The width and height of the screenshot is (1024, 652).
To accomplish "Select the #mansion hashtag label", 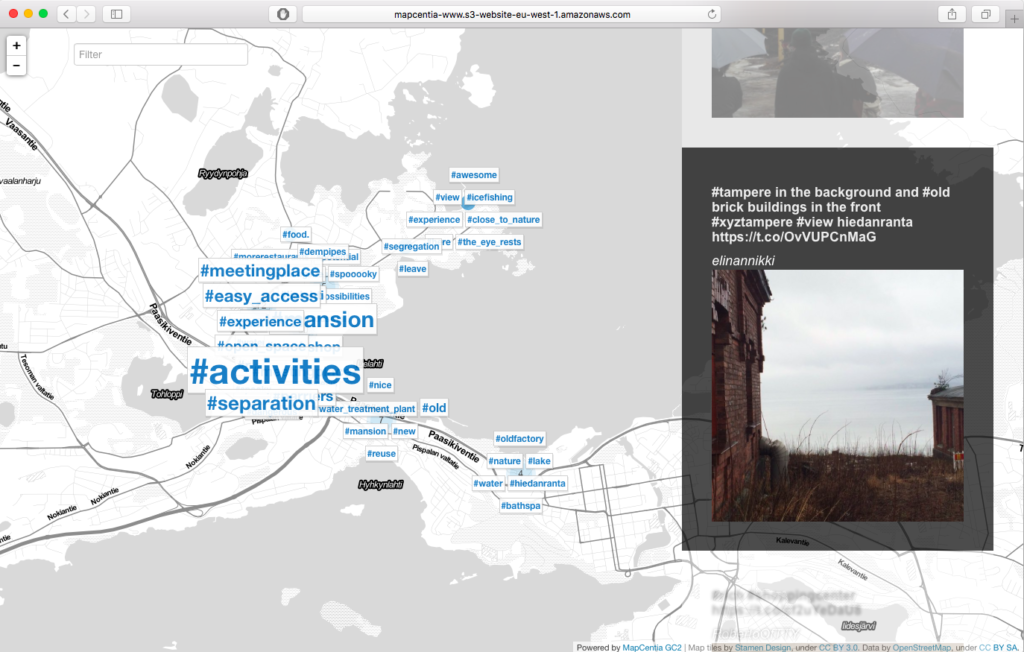I will [366, 431].
